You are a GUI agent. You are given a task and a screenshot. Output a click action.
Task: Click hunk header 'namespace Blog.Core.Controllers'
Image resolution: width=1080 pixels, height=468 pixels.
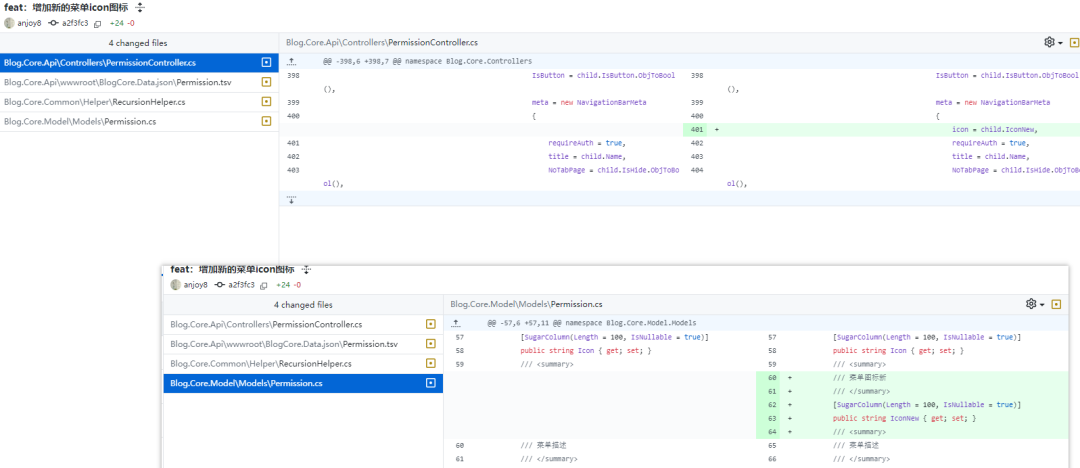tap(427, 61)
